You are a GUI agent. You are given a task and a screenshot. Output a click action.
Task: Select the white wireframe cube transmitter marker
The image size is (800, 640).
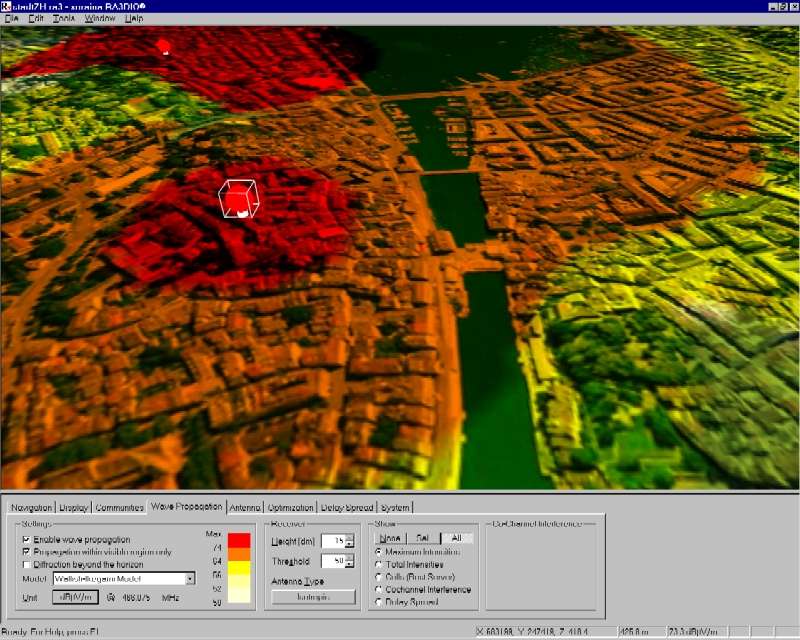coord(239,199)
